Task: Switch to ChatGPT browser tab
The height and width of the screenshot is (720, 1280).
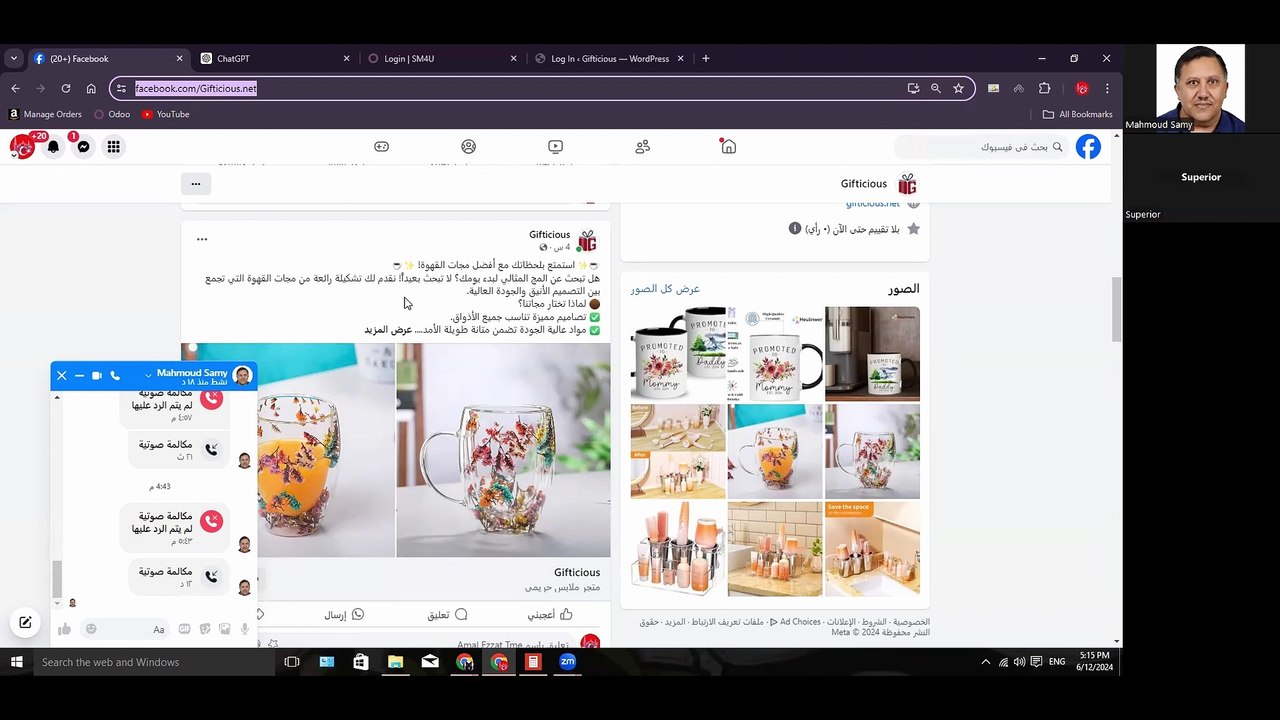Action: click(x=275, y=59)
